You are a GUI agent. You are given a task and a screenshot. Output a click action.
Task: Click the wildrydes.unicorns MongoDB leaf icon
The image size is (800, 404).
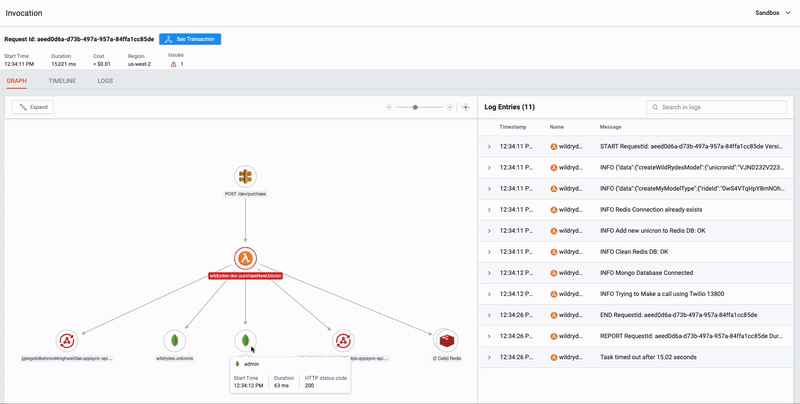(x=174, y=340)
